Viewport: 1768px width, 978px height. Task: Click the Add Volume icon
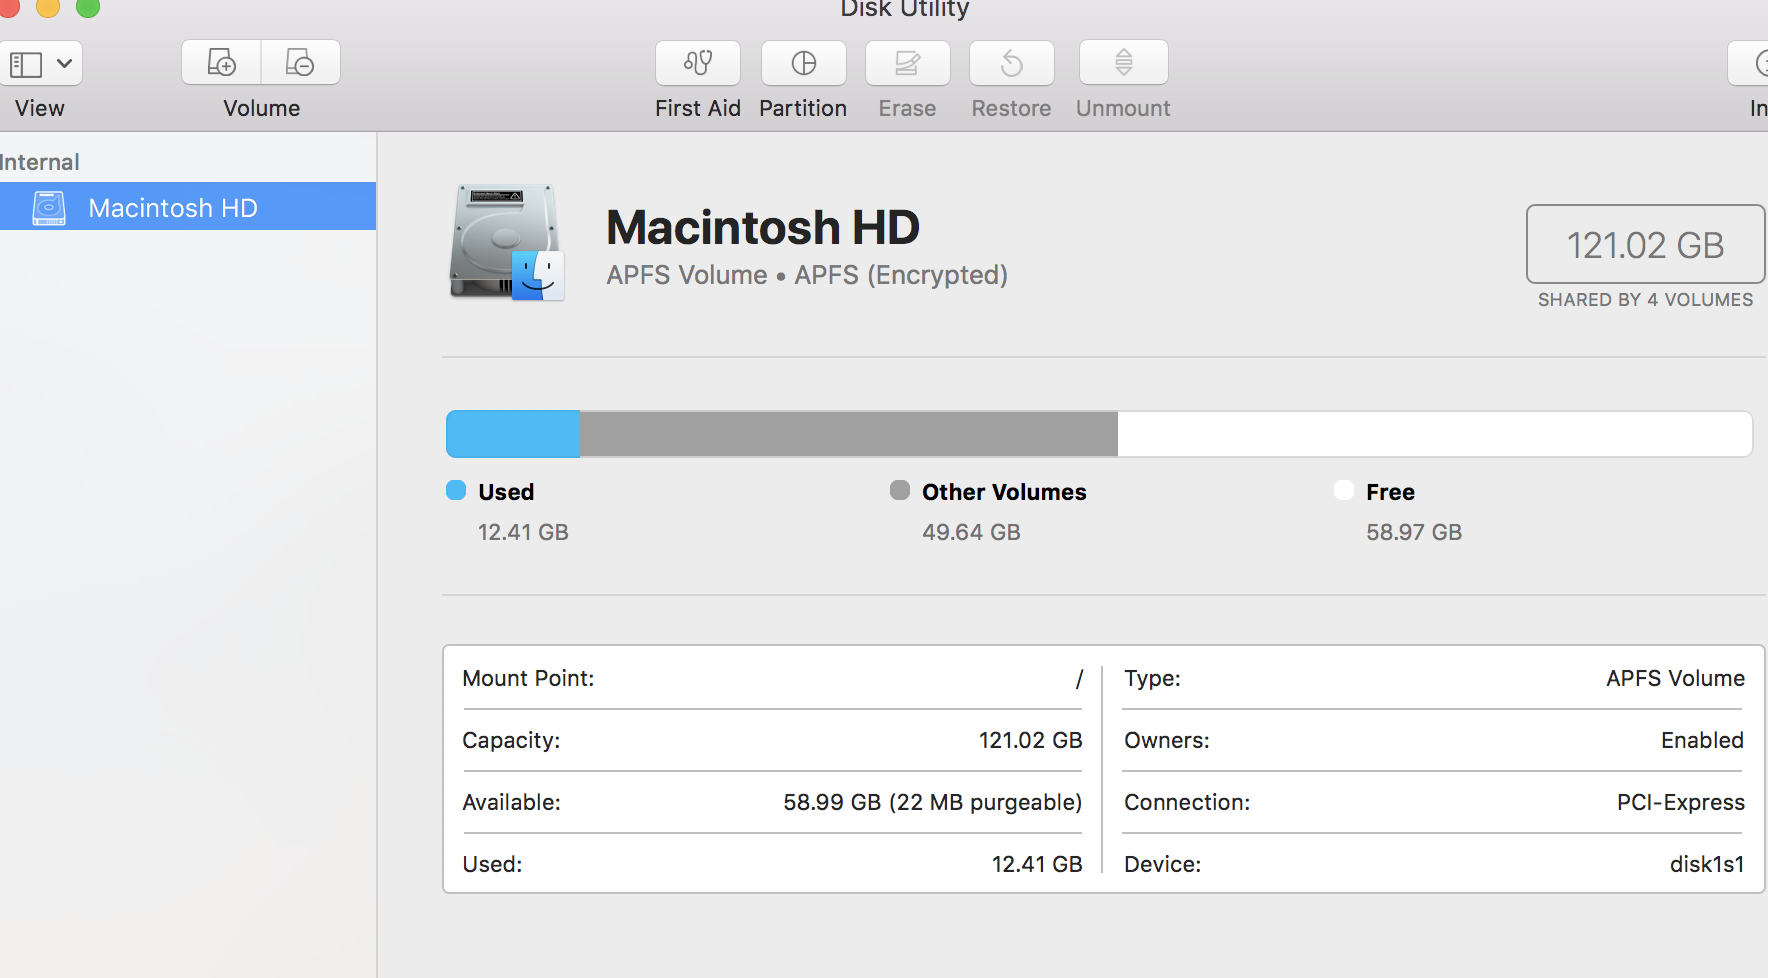tap(221, 63)
